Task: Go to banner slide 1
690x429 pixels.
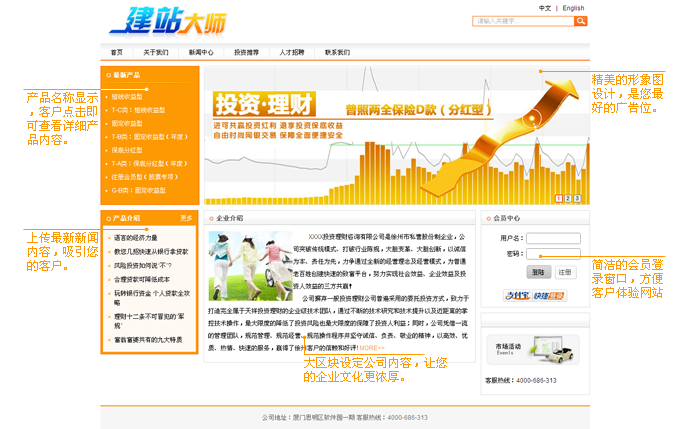Action: tap(560, 198)
